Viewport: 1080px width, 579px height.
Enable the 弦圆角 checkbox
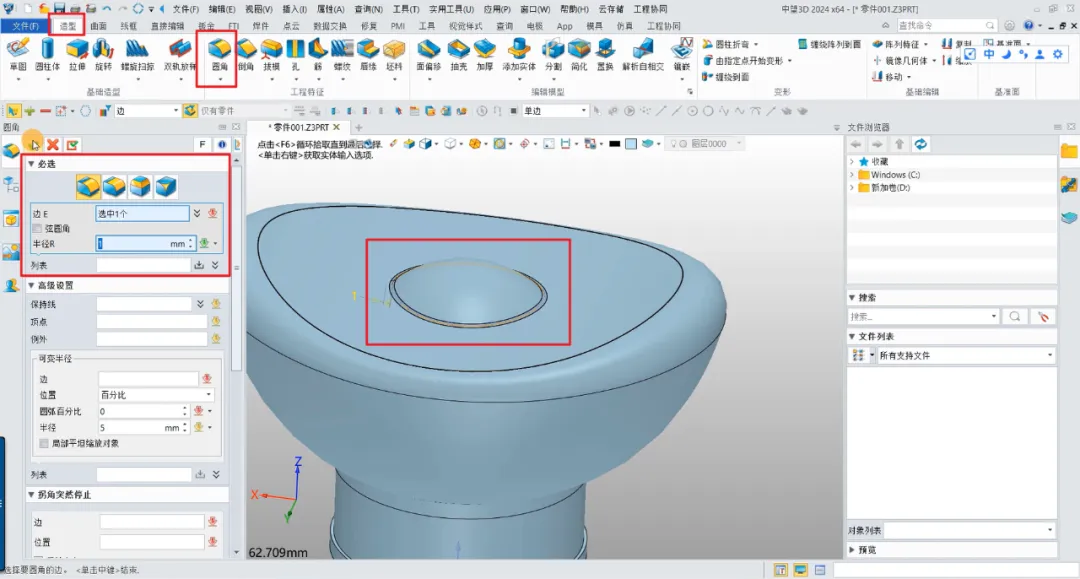[39, 229]
